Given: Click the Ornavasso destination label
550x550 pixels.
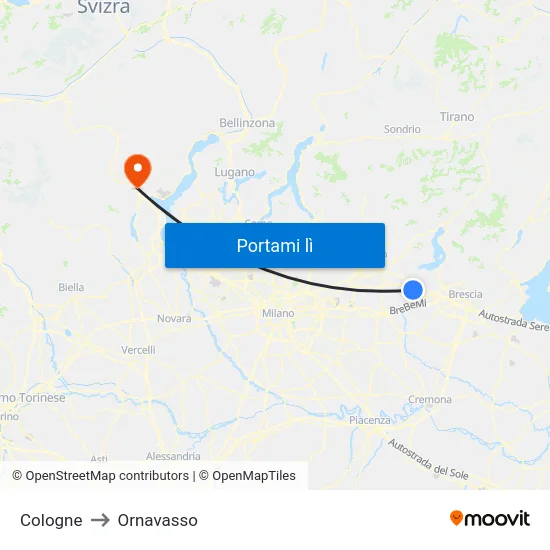Looking at the screenshot, I should click(157, 520).
